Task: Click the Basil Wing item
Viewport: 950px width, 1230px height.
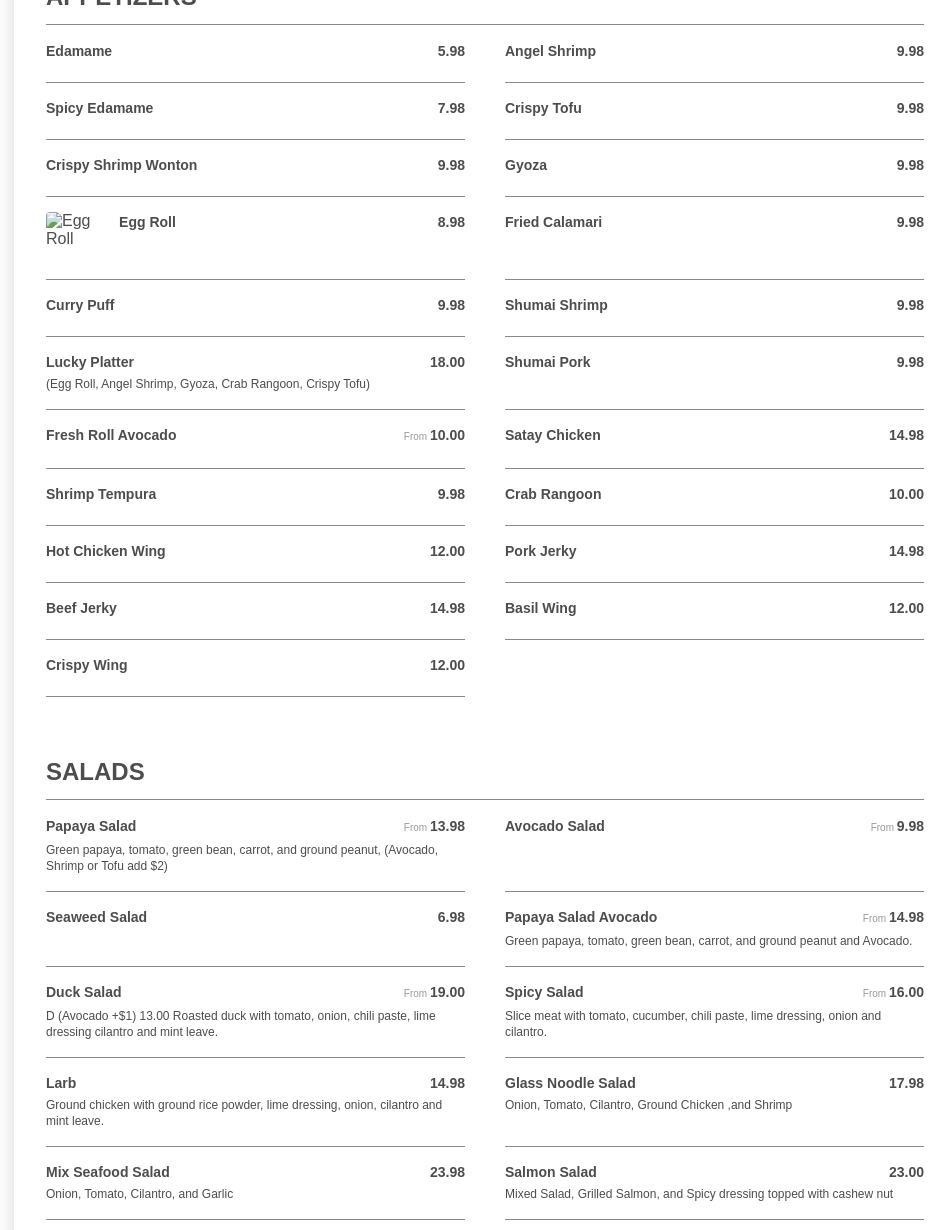Action: pos(540,608)
